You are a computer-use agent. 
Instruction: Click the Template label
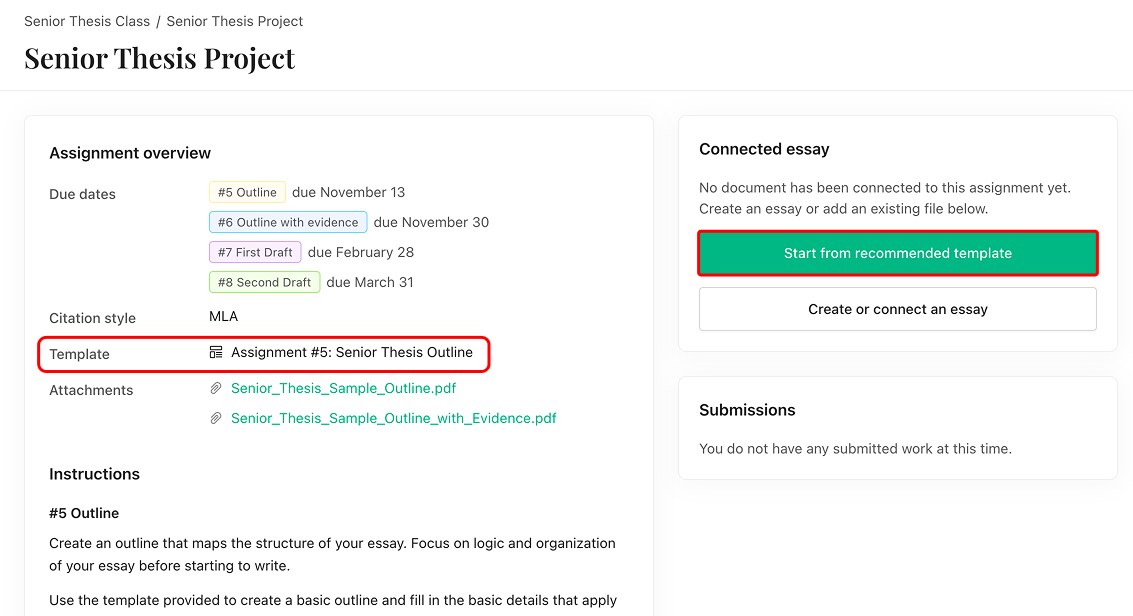[79, 355]
